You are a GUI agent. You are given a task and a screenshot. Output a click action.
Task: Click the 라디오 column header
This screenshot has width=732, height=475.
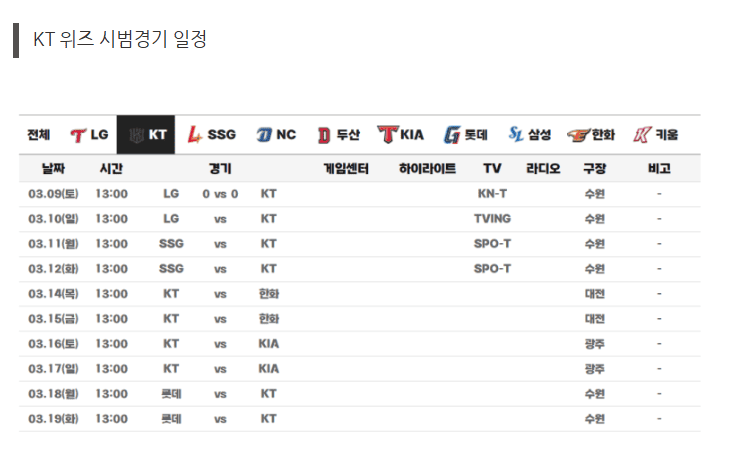coord(543,169)
